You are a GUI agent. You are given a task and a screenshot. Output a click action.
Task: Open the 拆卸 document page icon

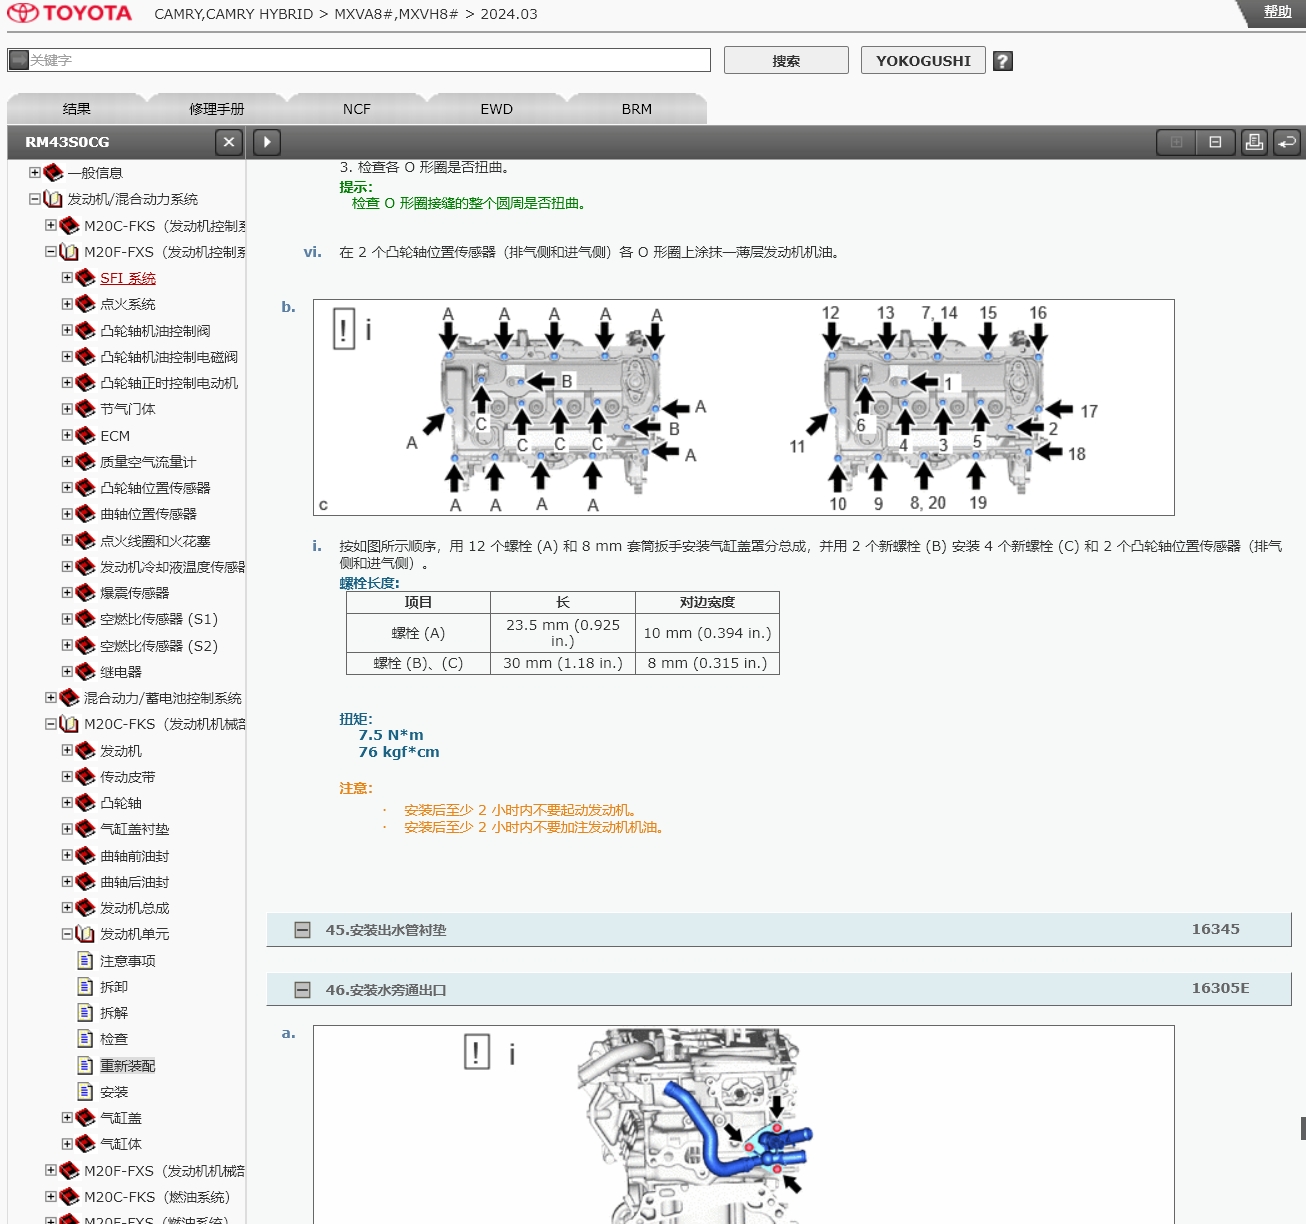pos(86,987)
